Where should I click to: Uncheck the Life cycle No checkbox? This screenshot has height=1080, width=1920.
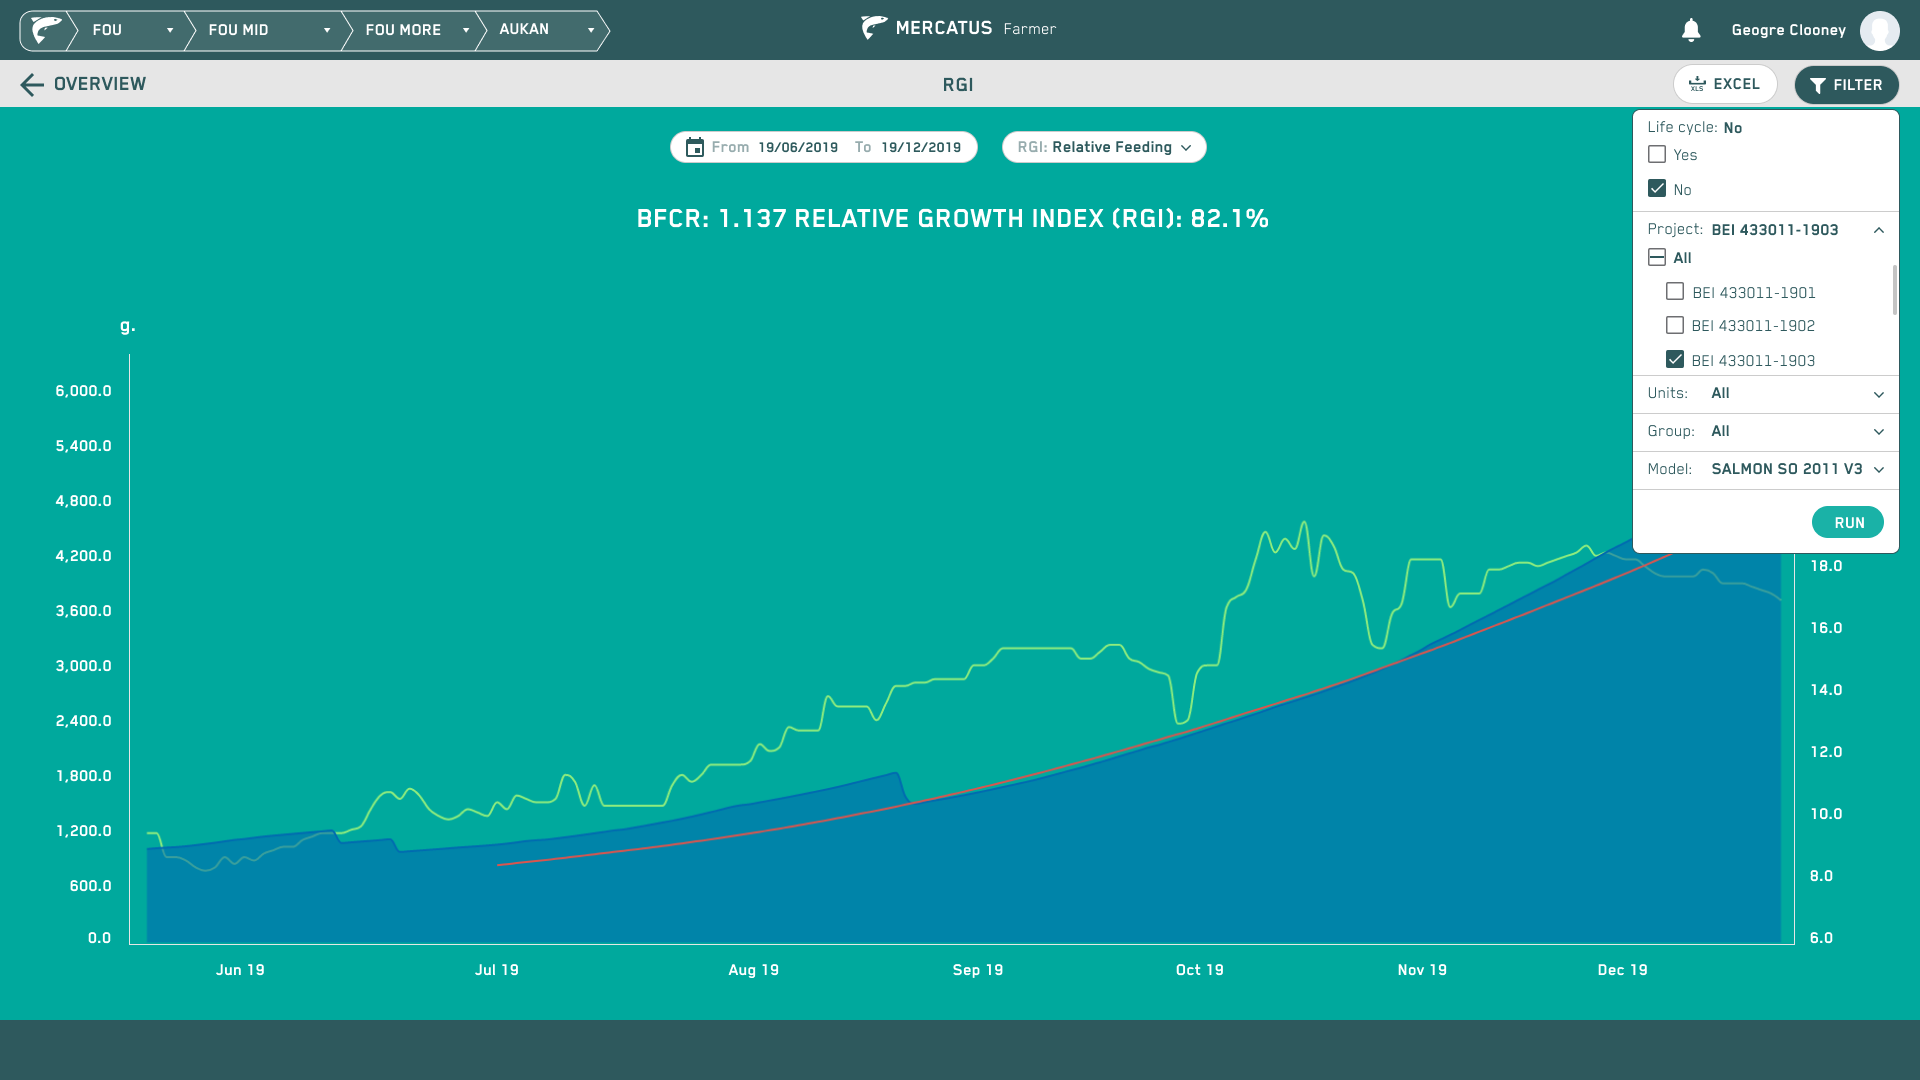1657,188
